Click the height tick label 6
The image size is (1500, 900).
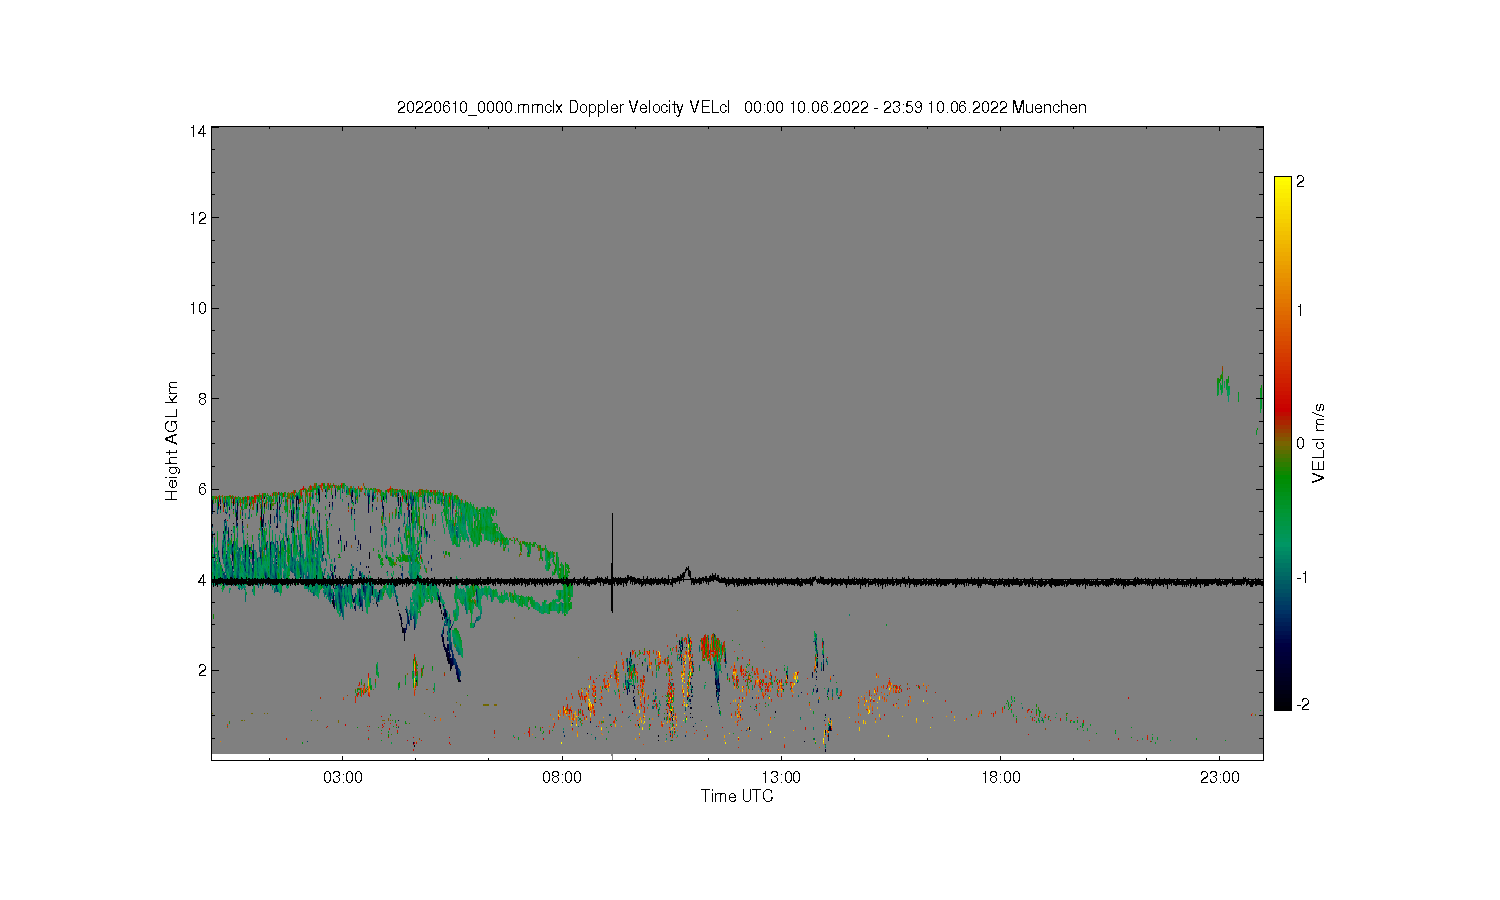(202, 489)
